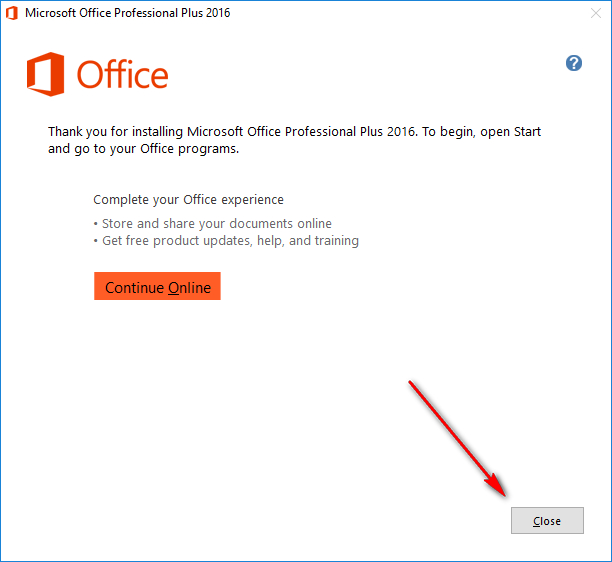Click the Close button at the bottom

tap(546, 521)
